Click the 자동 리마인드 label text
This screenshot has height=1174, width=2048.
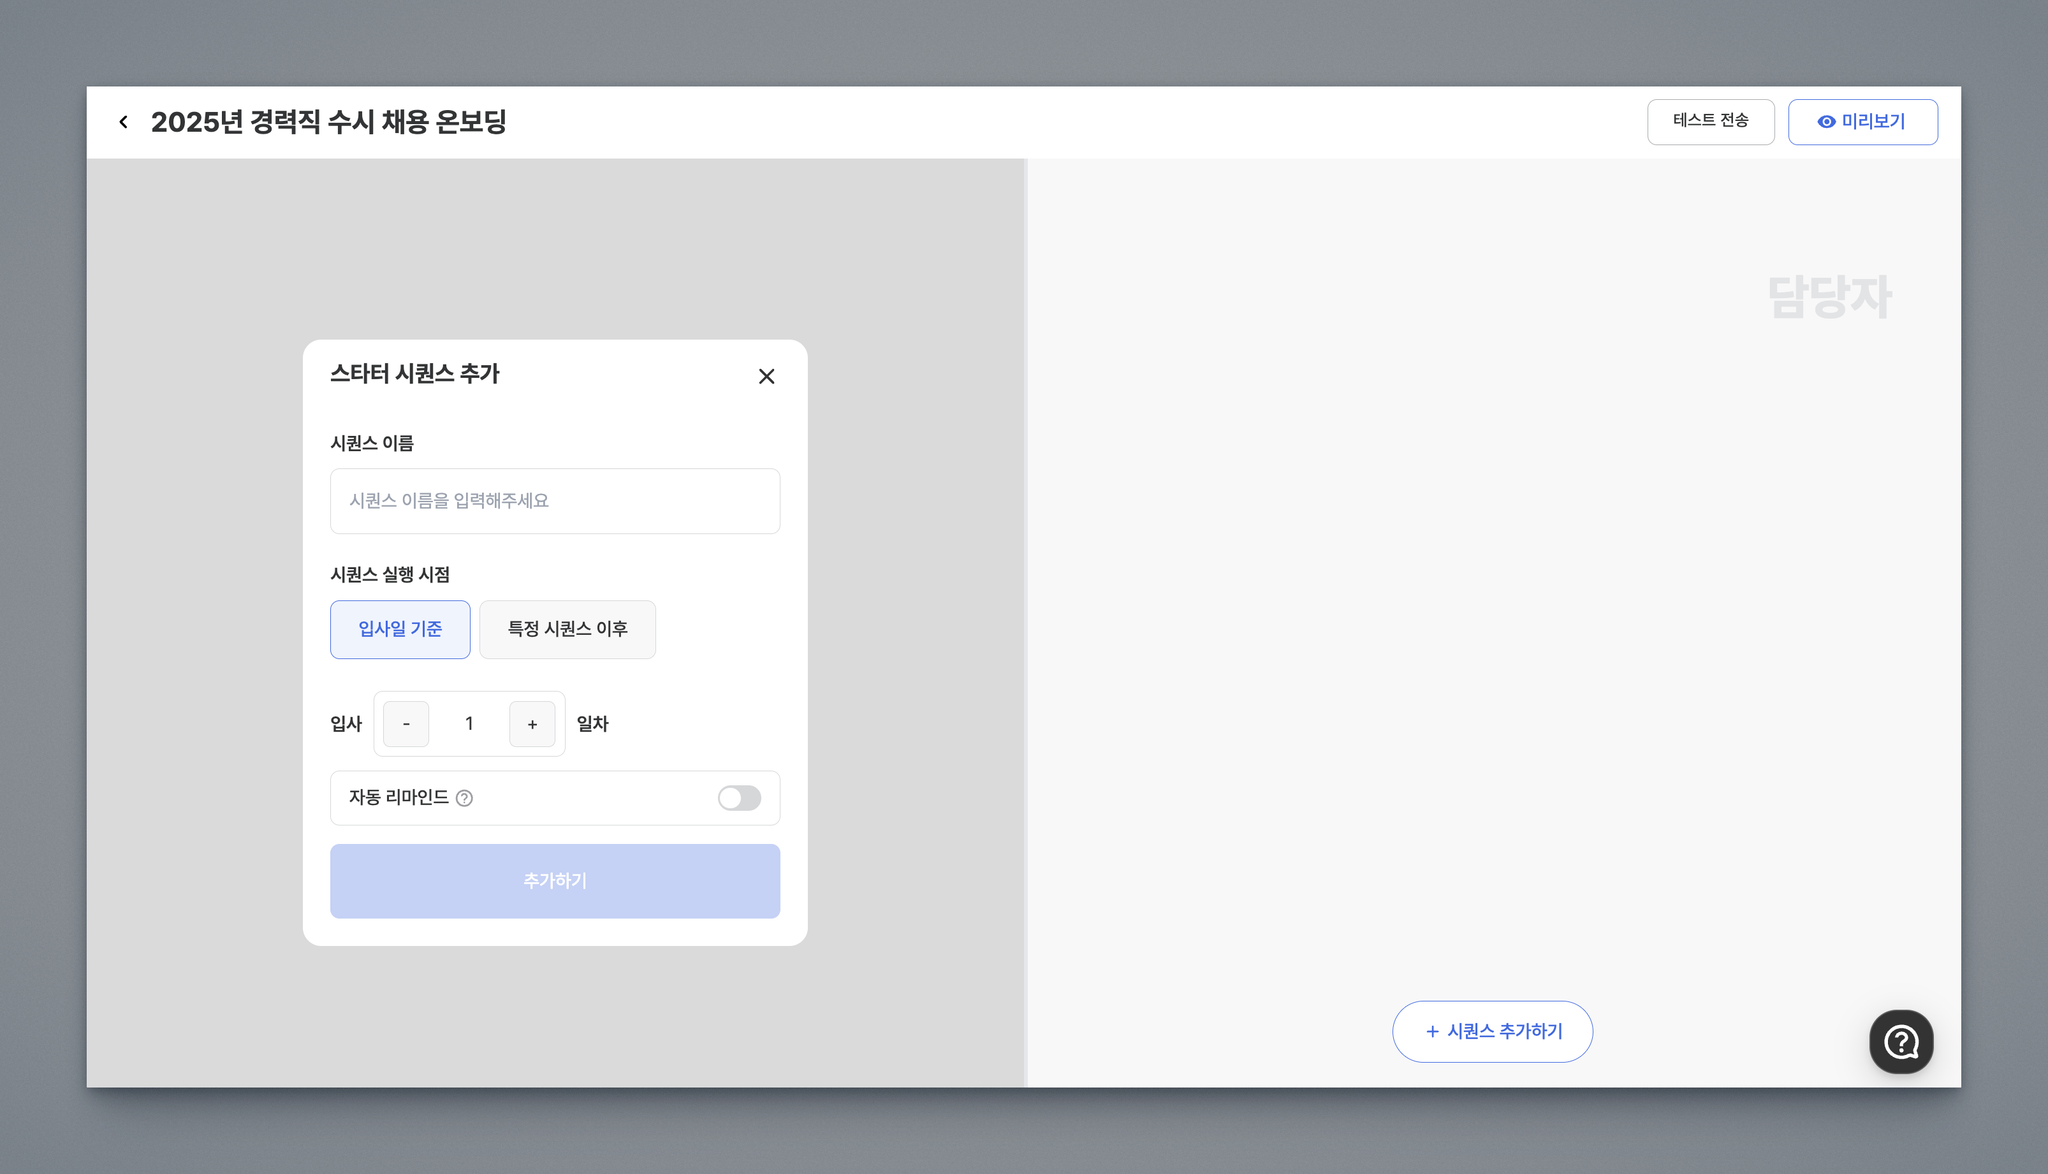click(x=398, y=797)
